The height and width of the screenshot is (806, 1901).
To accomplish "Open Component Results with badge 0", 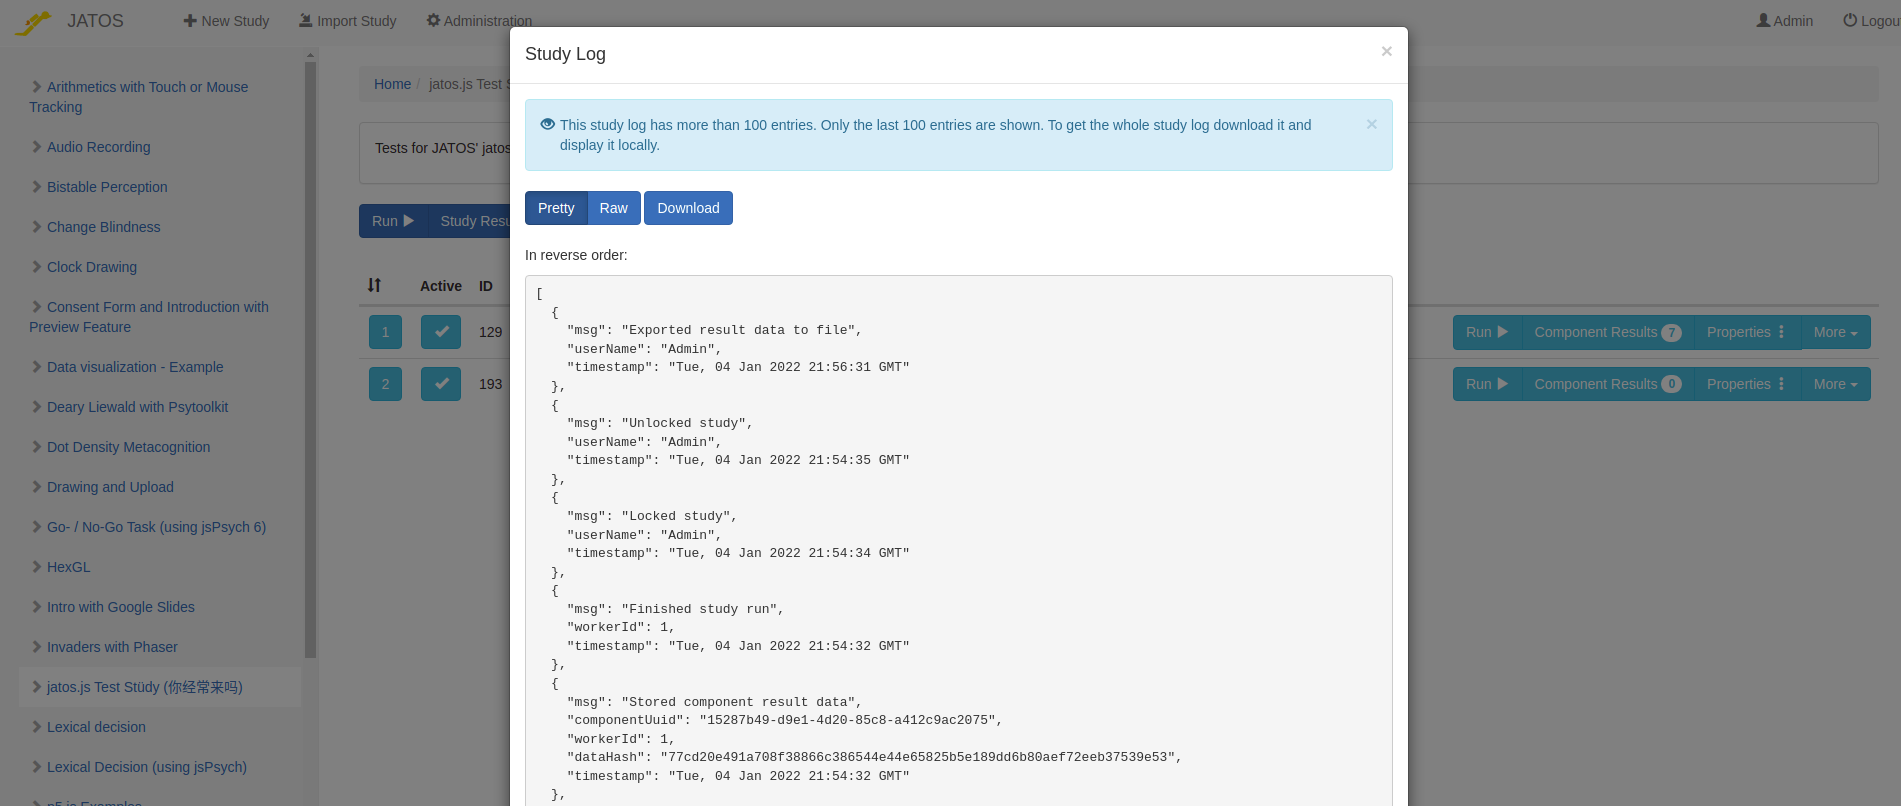I will point(1607,384).
